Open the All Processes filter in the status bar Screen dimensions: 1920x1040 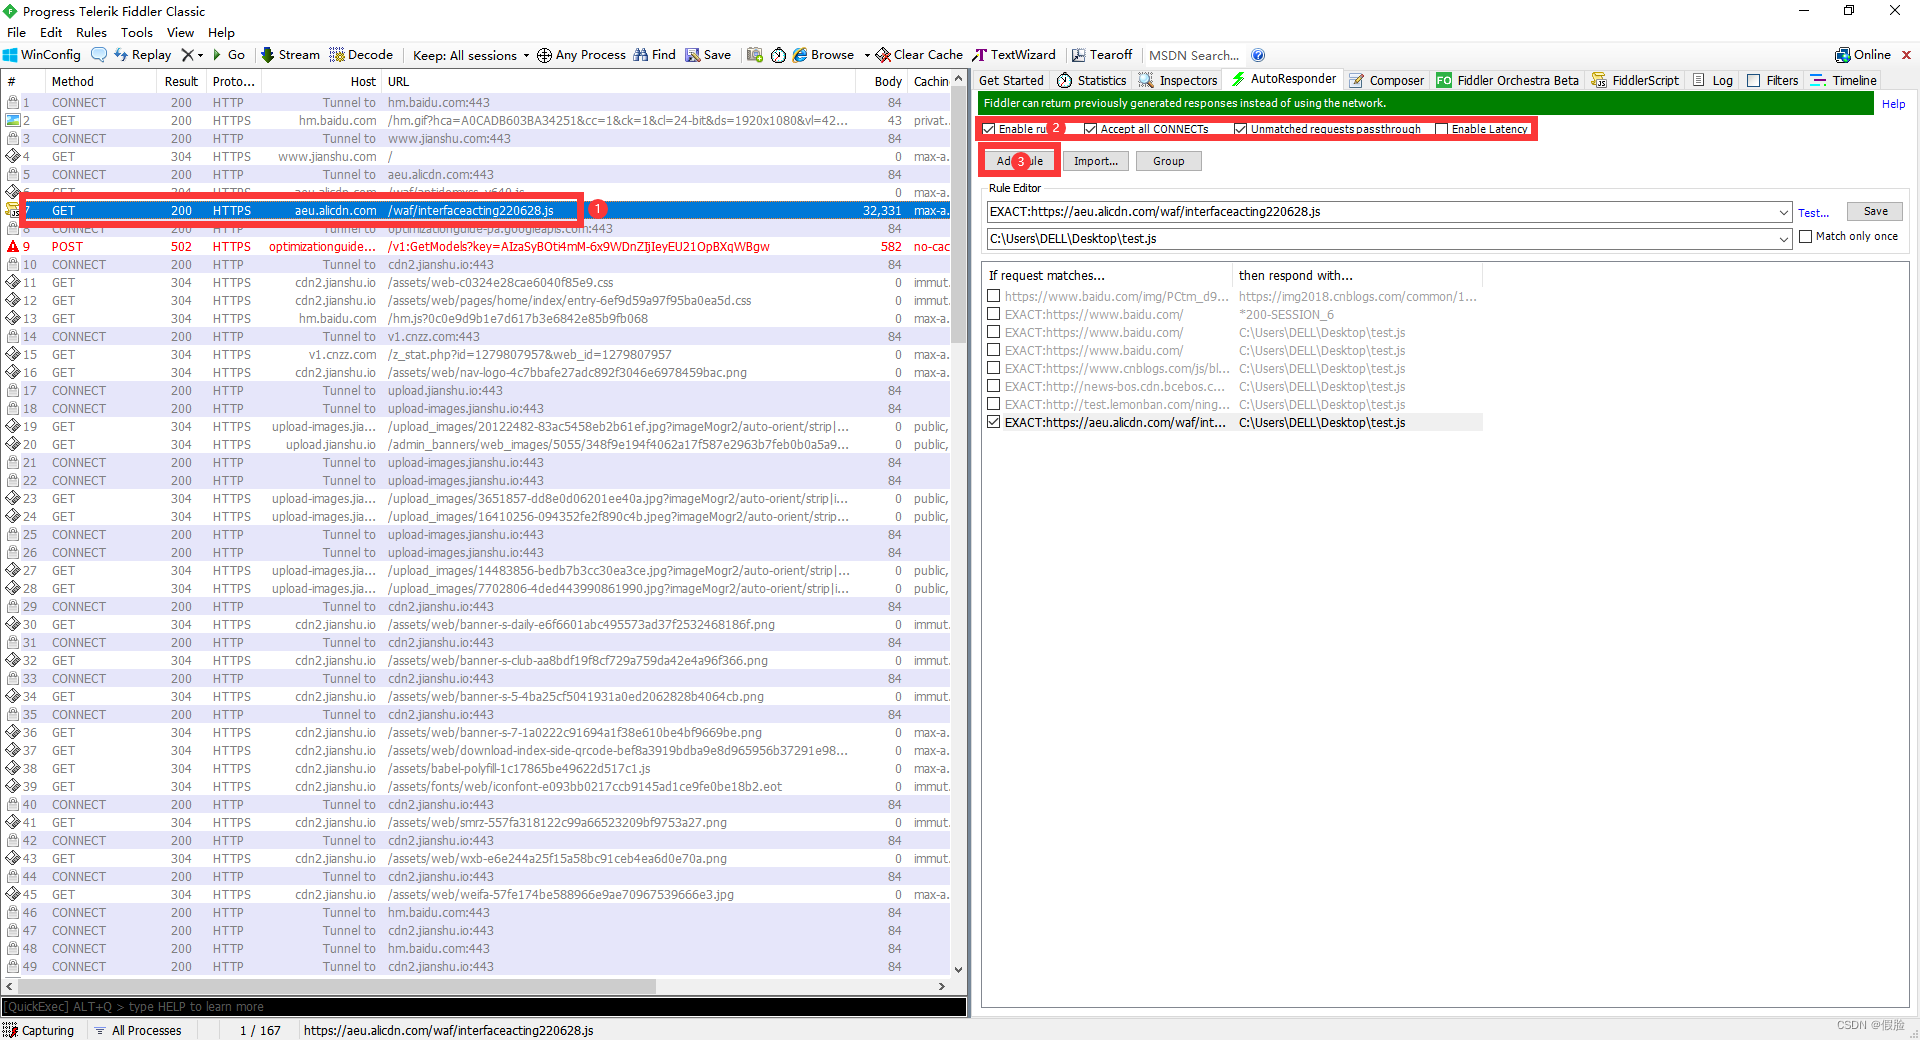(x=139, y=1030)
